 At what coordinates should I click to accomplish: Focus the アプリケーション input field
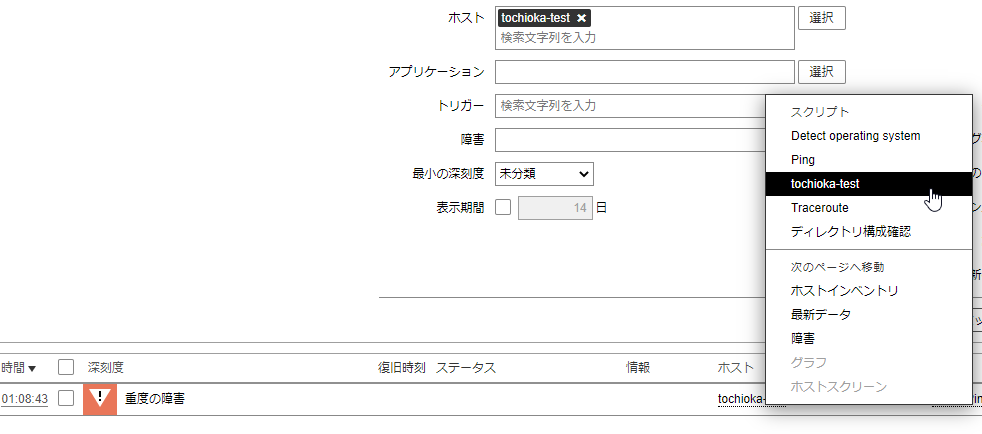point(644,72)
